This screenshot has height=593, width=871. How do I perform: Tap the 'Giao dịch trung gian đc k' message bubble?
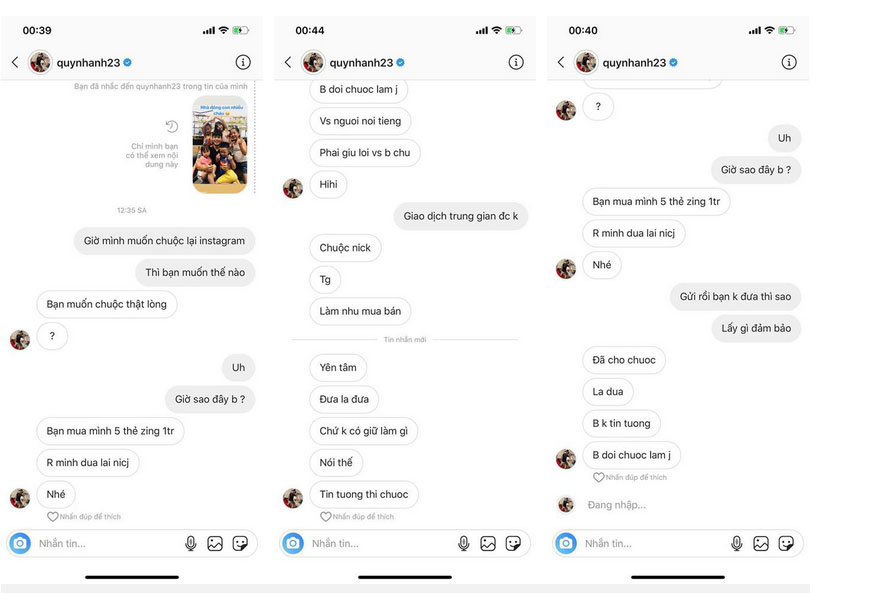pyautogui.click(x=460, y=216)
